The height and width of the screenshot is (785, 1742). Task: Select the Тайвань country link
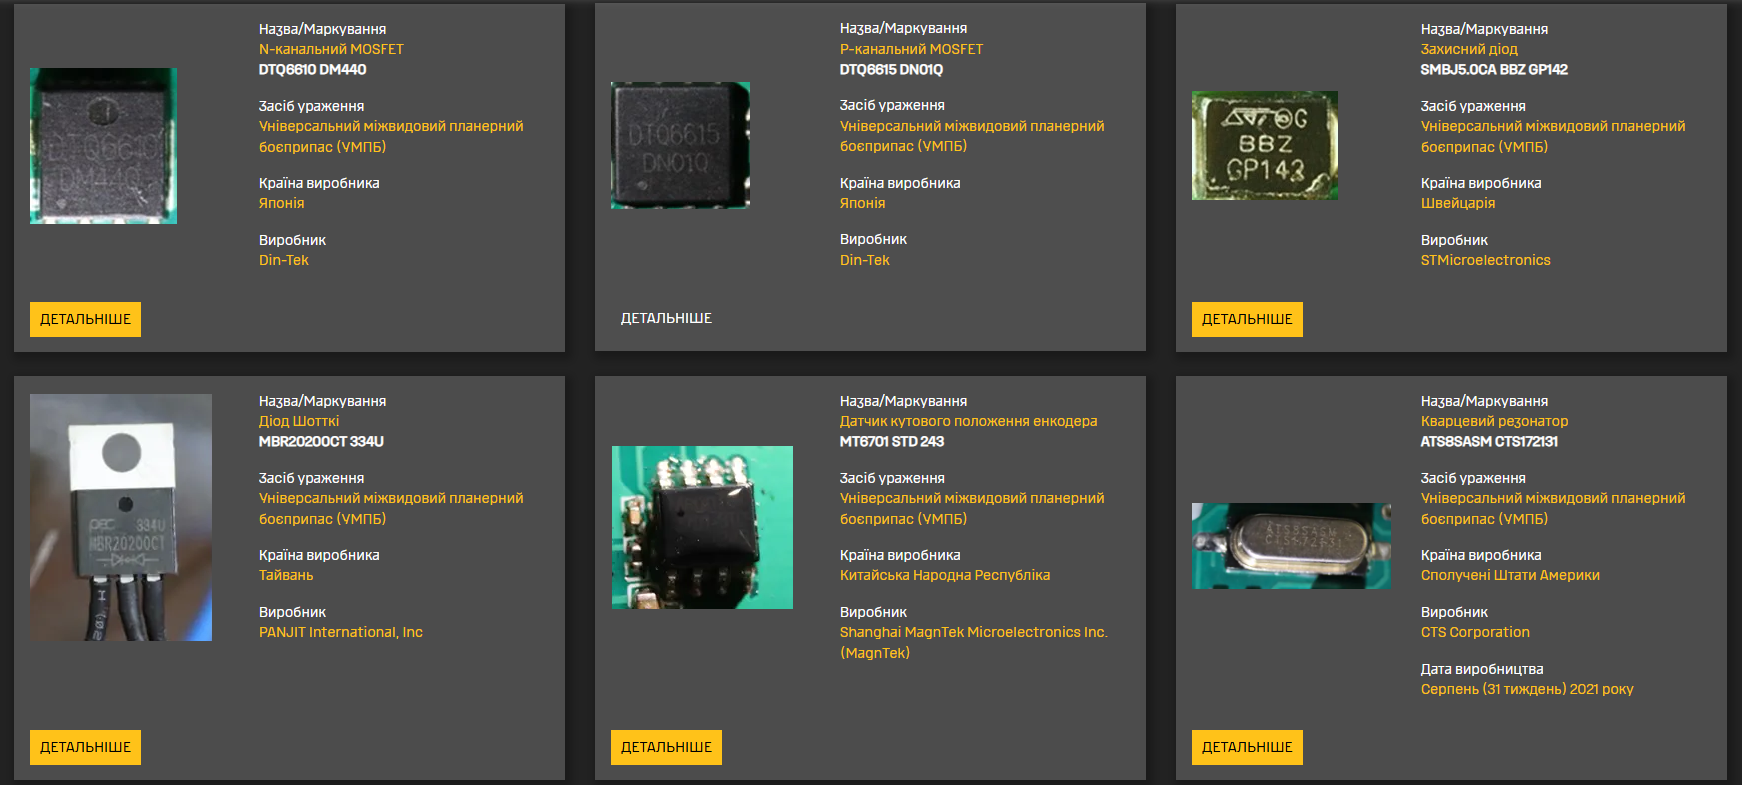pyautogui.click(x=286, y=575)
